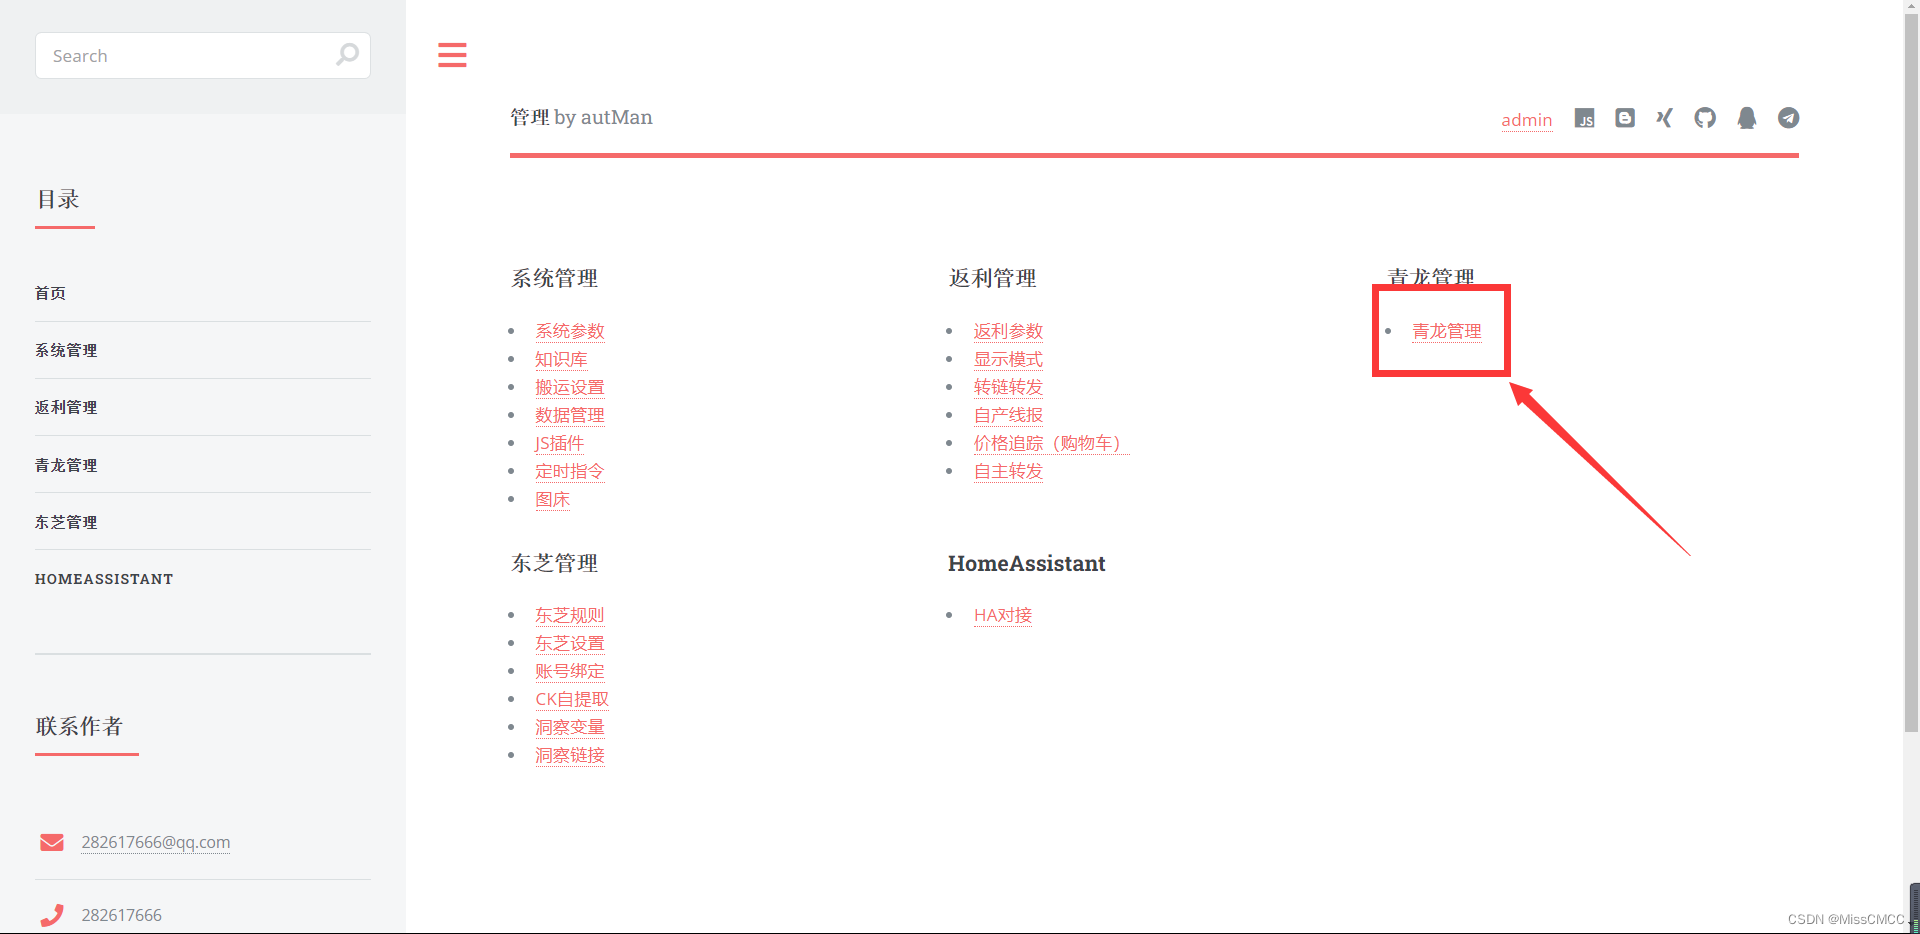Image resolution: width=1920 pixels, height=934 pixels.
Task: Click the envelope email icon
Action: click(52, 842)
